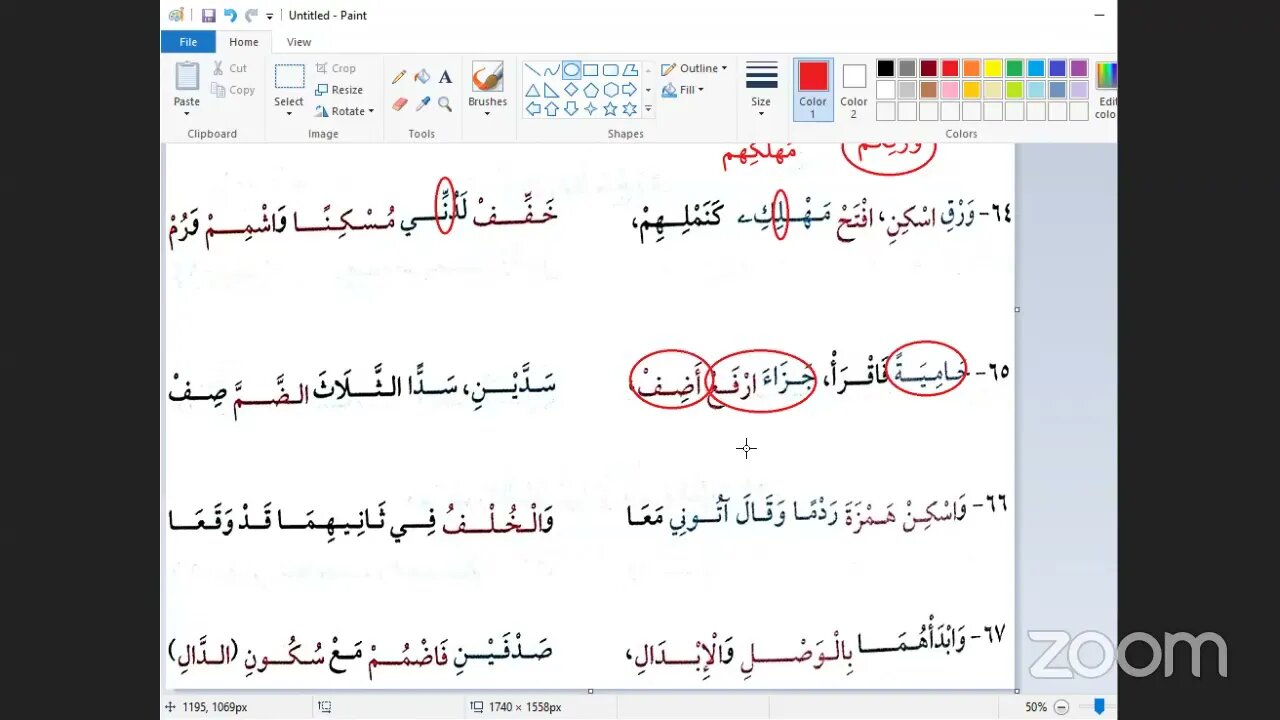
Task: Choose the Diamond shape
Action: coord(571,89)
